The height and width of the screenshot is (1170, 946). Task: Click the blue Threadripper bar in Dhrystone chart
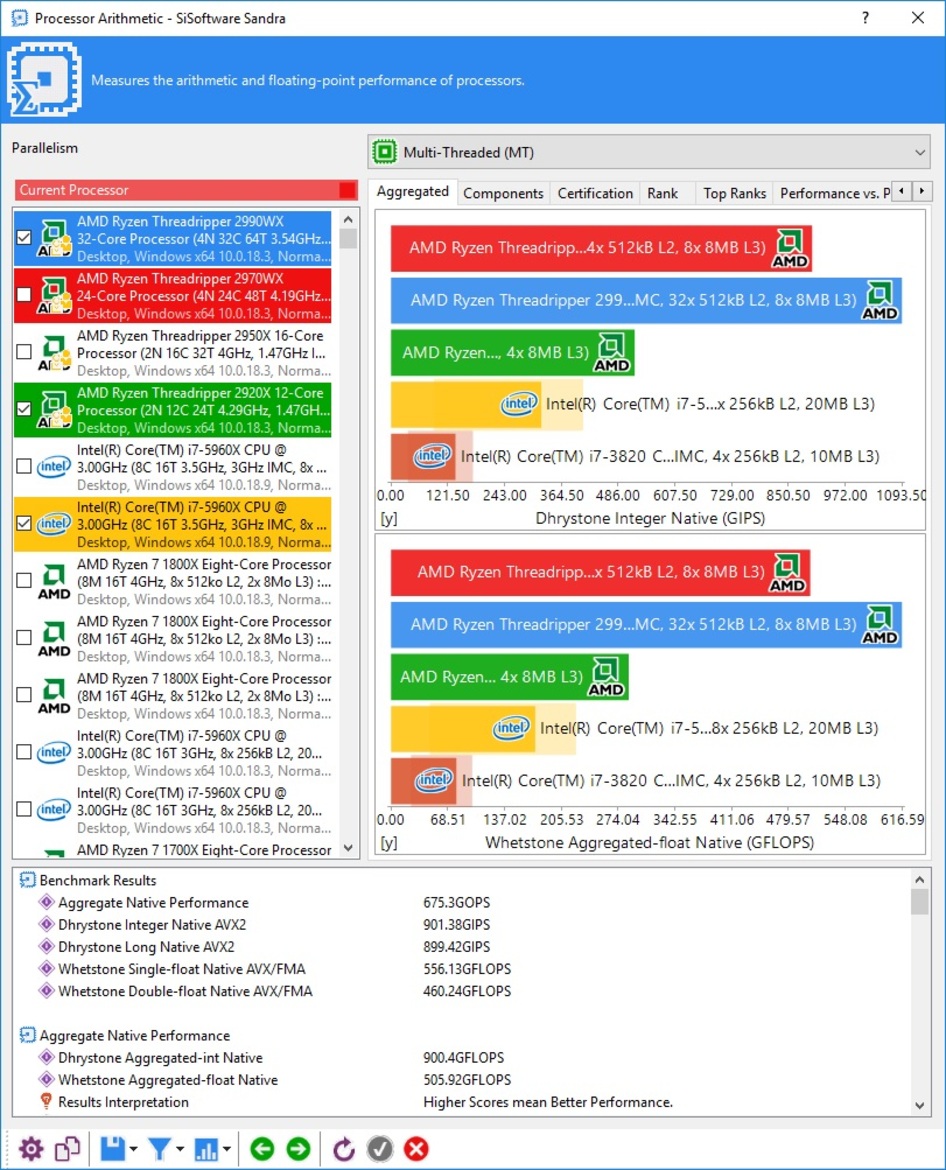(646, 301)
